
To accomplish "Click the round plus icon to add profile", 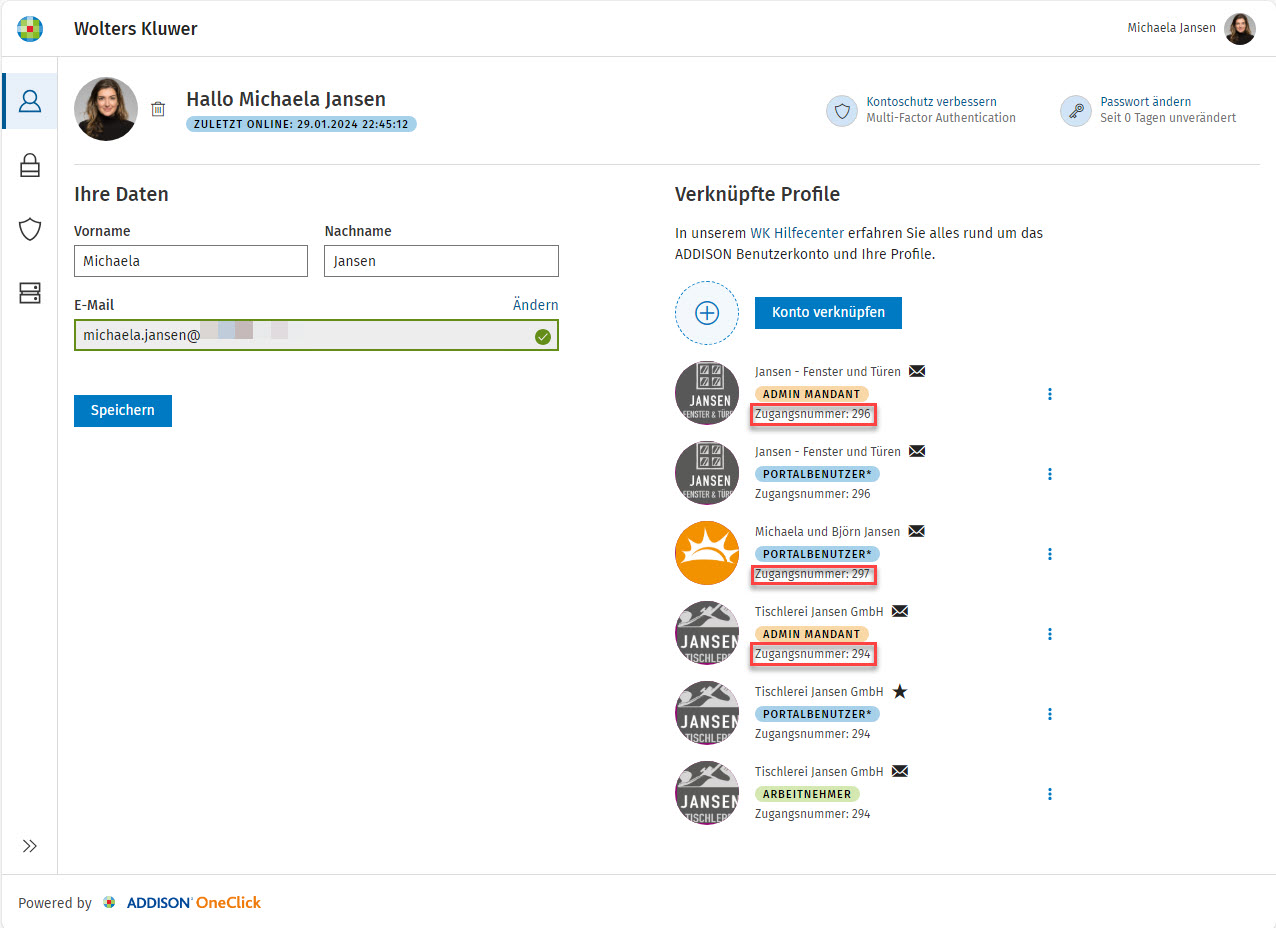I will click(x=707, y=313).
